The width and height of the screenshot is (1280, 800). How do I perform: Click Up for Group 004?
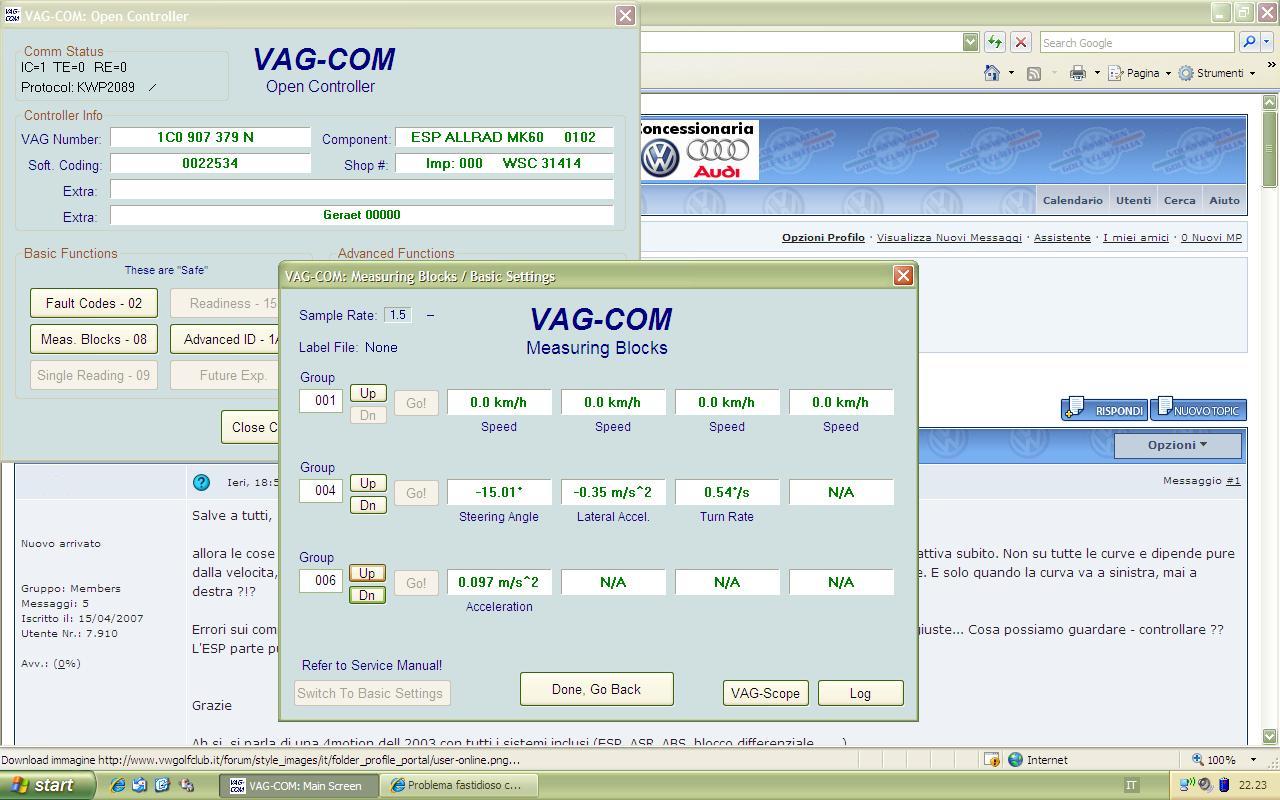(368, 483)
